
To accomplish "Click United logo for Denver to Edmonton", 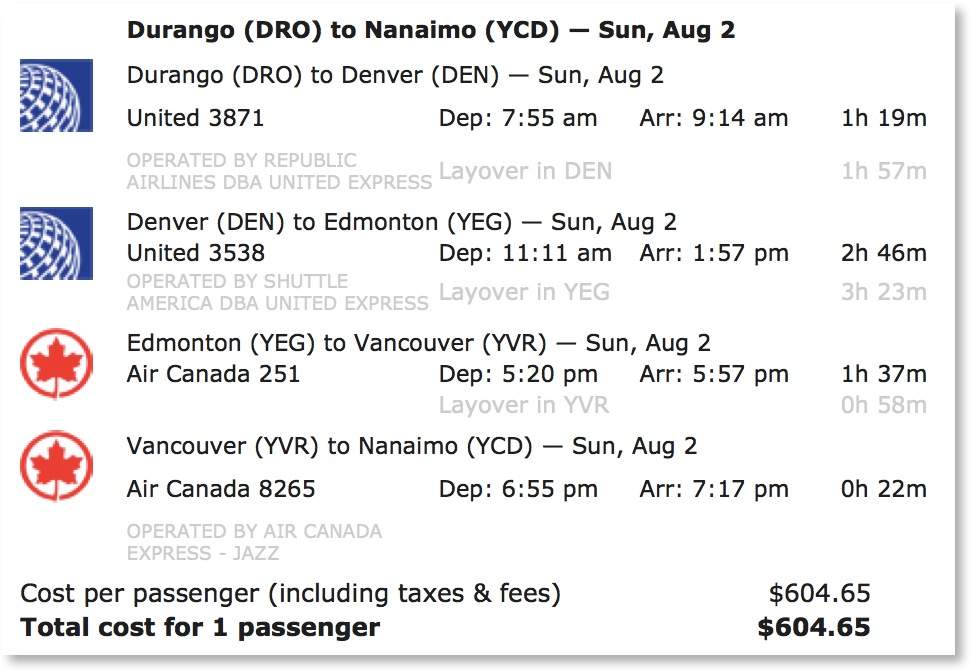I will point(57,243).
